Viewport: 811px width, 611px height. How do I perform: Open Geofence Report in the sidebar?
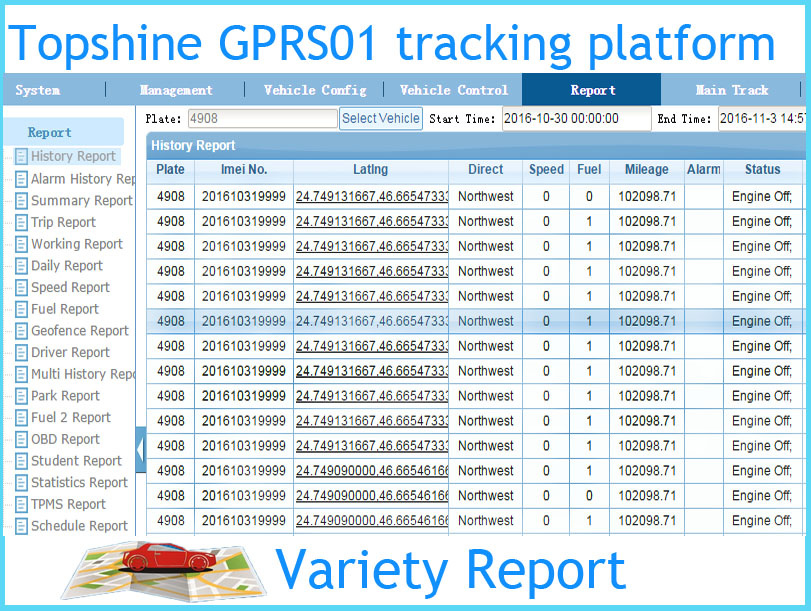(80, 331)
